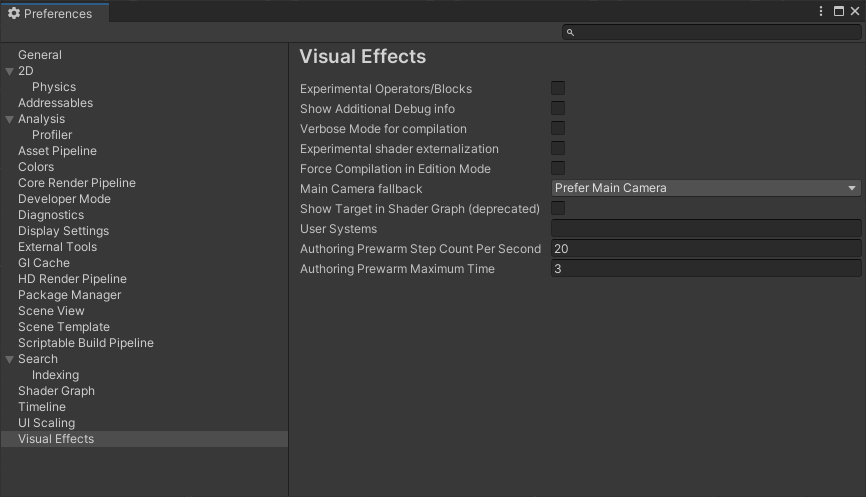
Task: Click the kebab menu icon in title bar
Action: (821, 12)
